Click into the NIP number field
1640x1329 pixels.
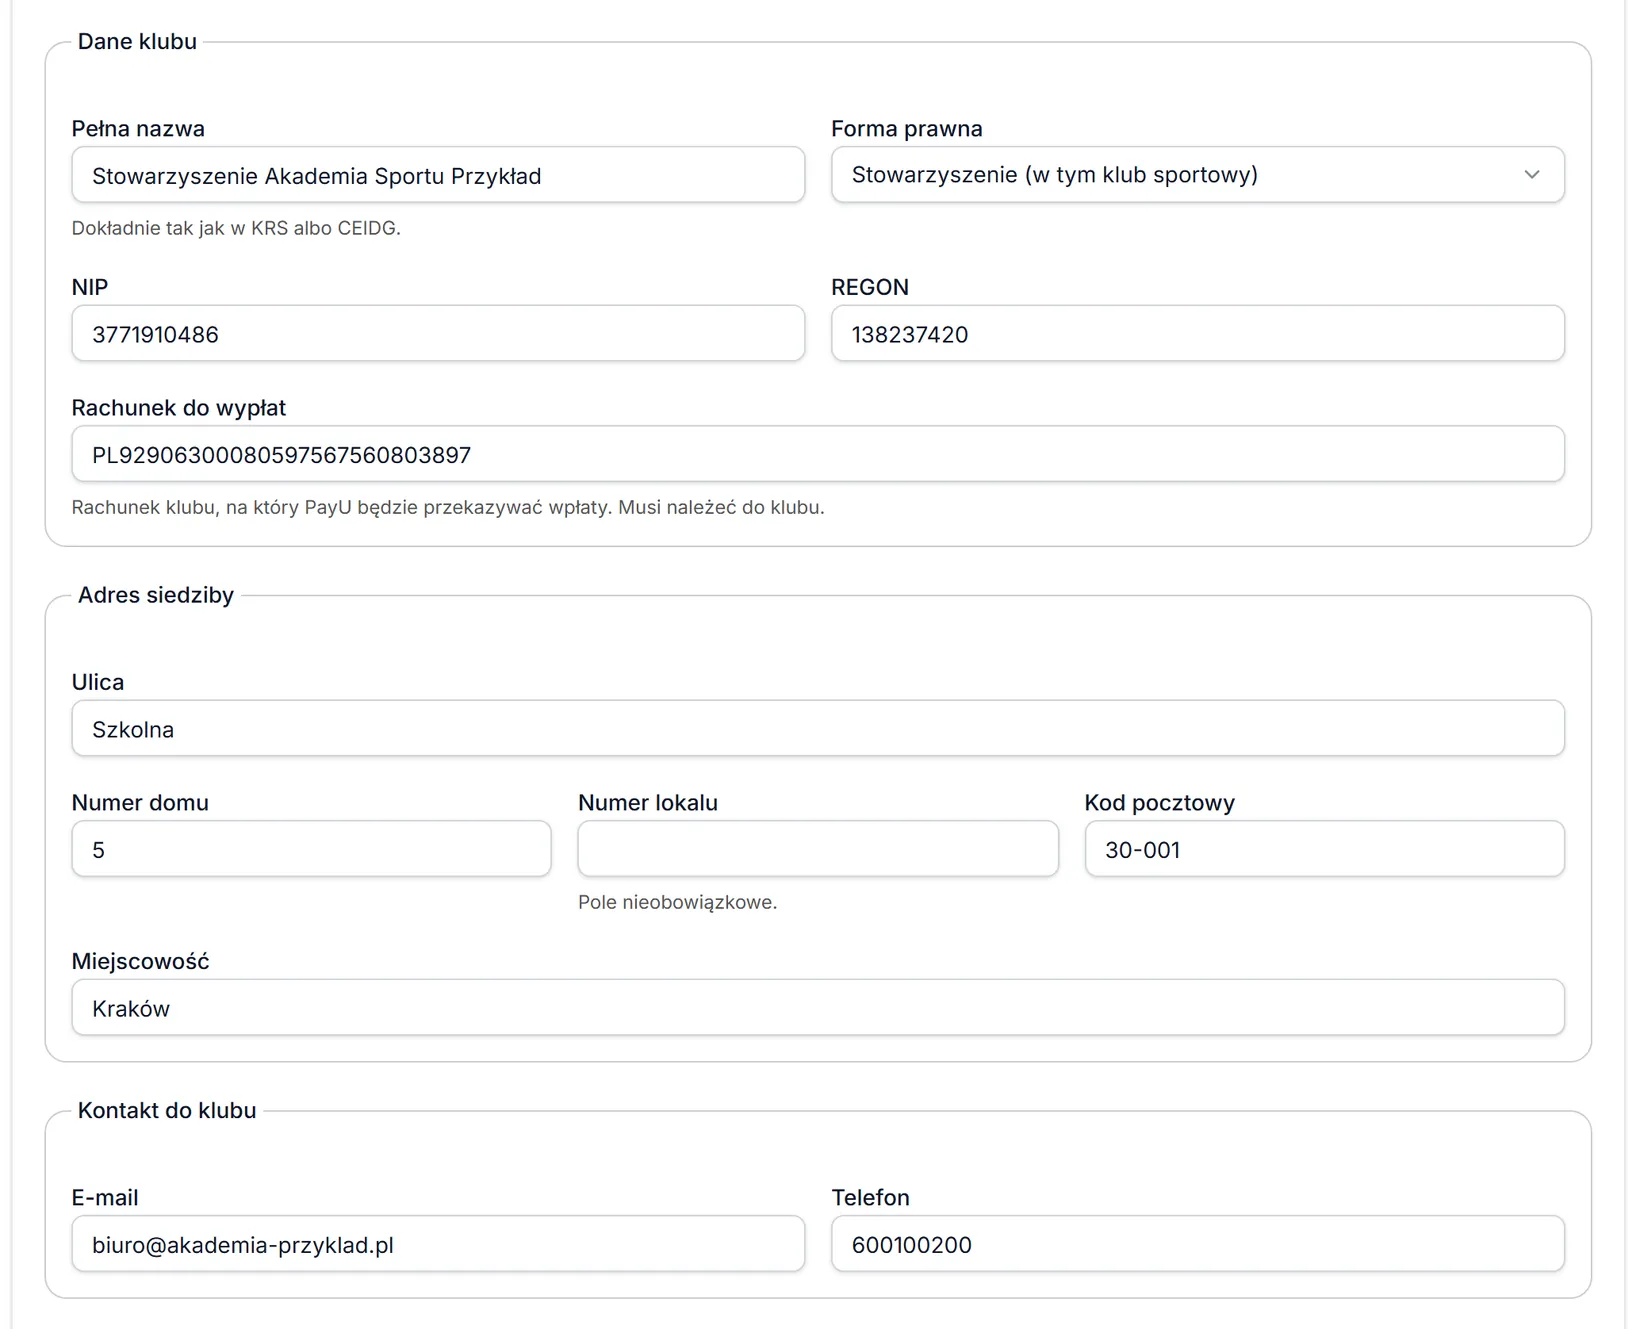[x=438, y=333]
